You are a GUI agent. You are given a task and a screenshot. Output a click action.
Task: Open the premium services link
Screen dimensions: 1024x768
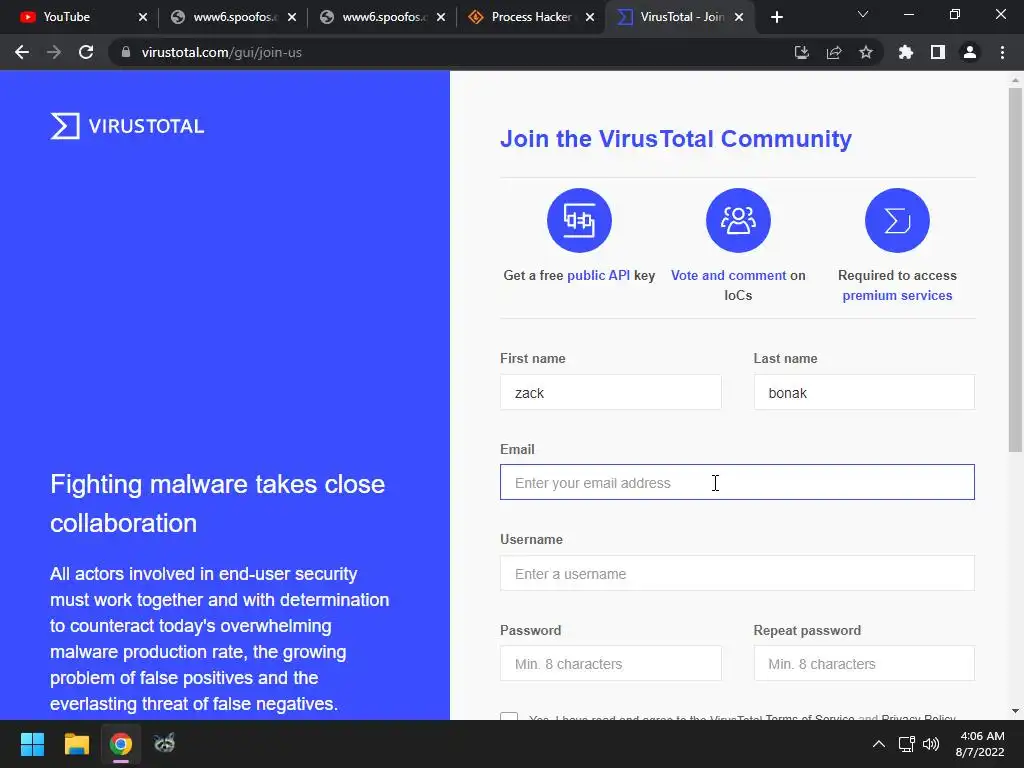897,296
